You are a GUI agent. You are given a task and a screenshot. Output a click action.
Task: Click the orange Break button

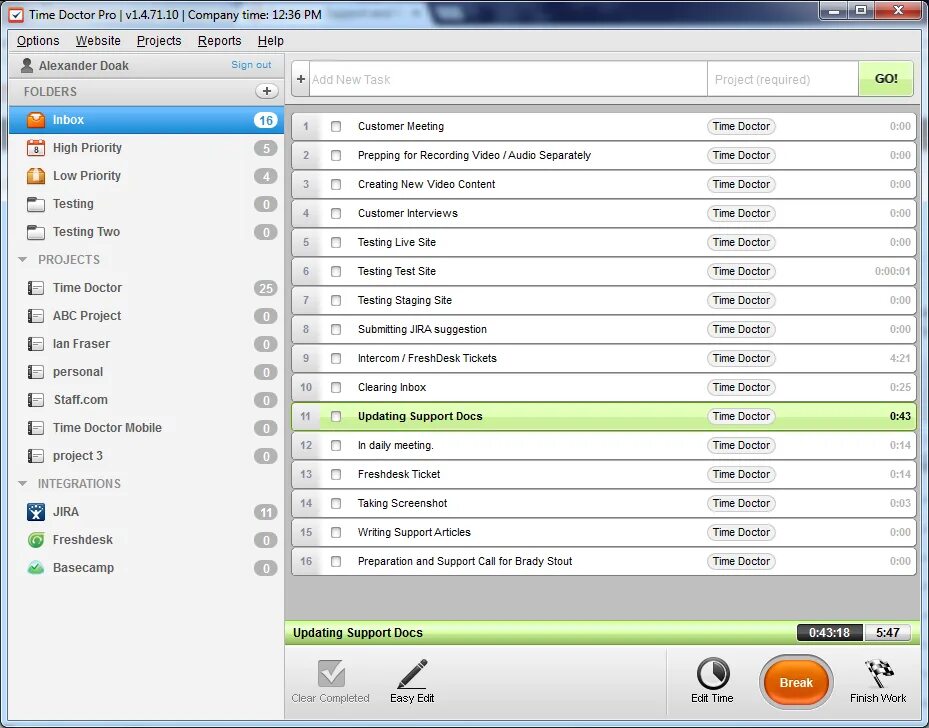(796, 682)
